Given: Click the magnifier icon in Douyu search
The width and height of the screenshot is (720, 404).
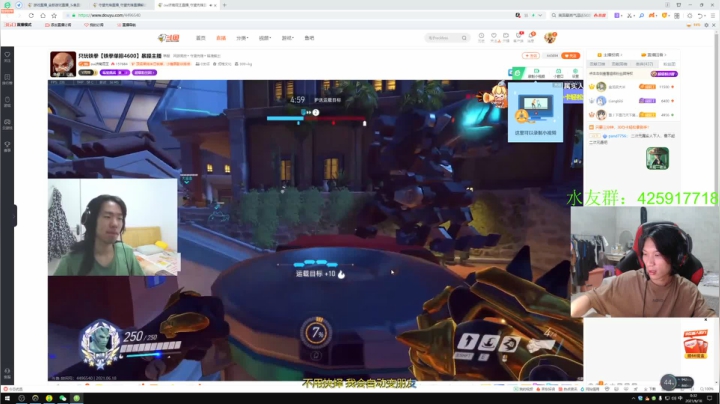Looking at the screenshot, I should click(464, 38).
